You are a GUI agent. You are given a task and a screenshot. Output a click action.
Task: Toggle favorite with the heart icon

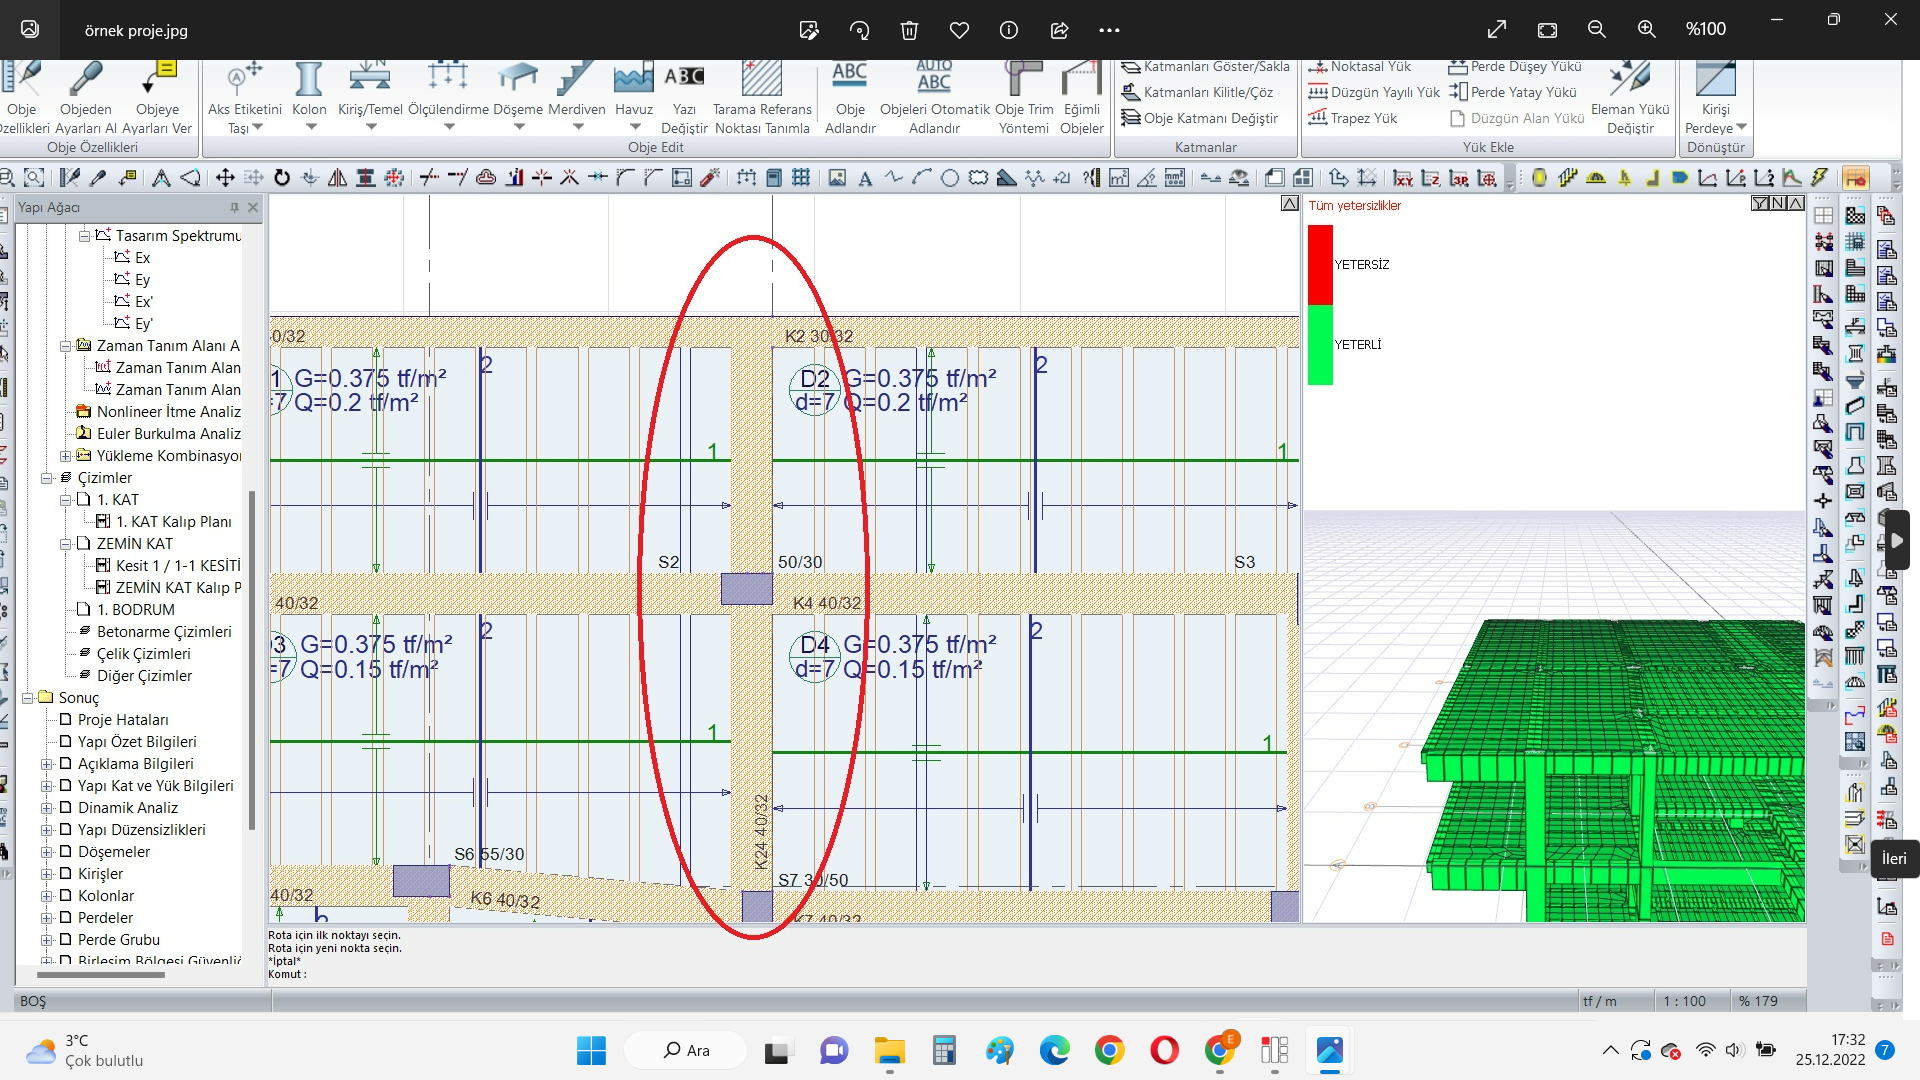[x=959, y=30]
